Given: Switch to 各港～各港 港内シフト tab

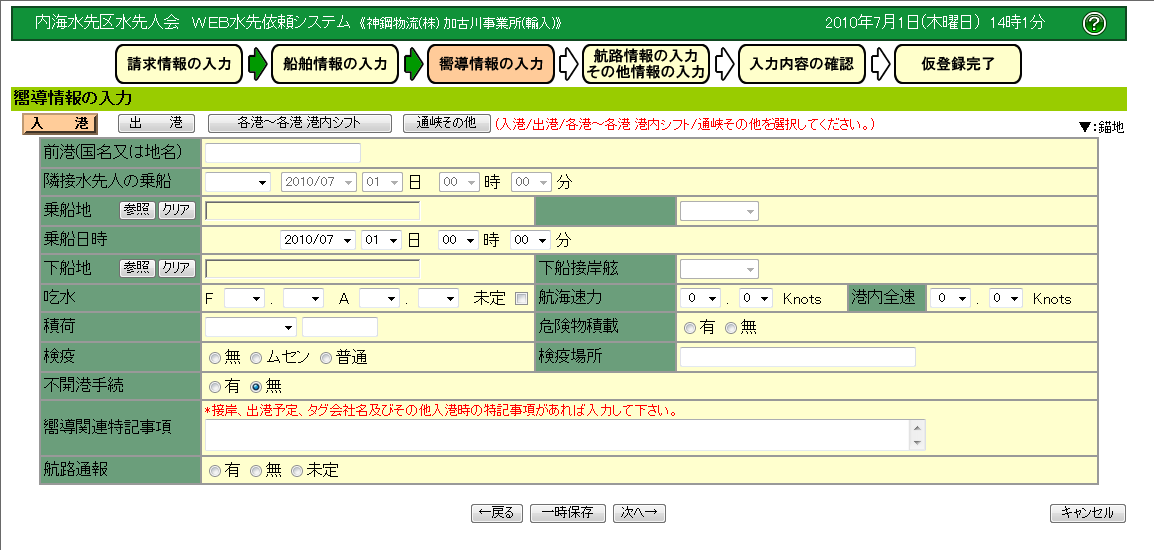Looking at the screenshot, I should click(x=299, y=123).
